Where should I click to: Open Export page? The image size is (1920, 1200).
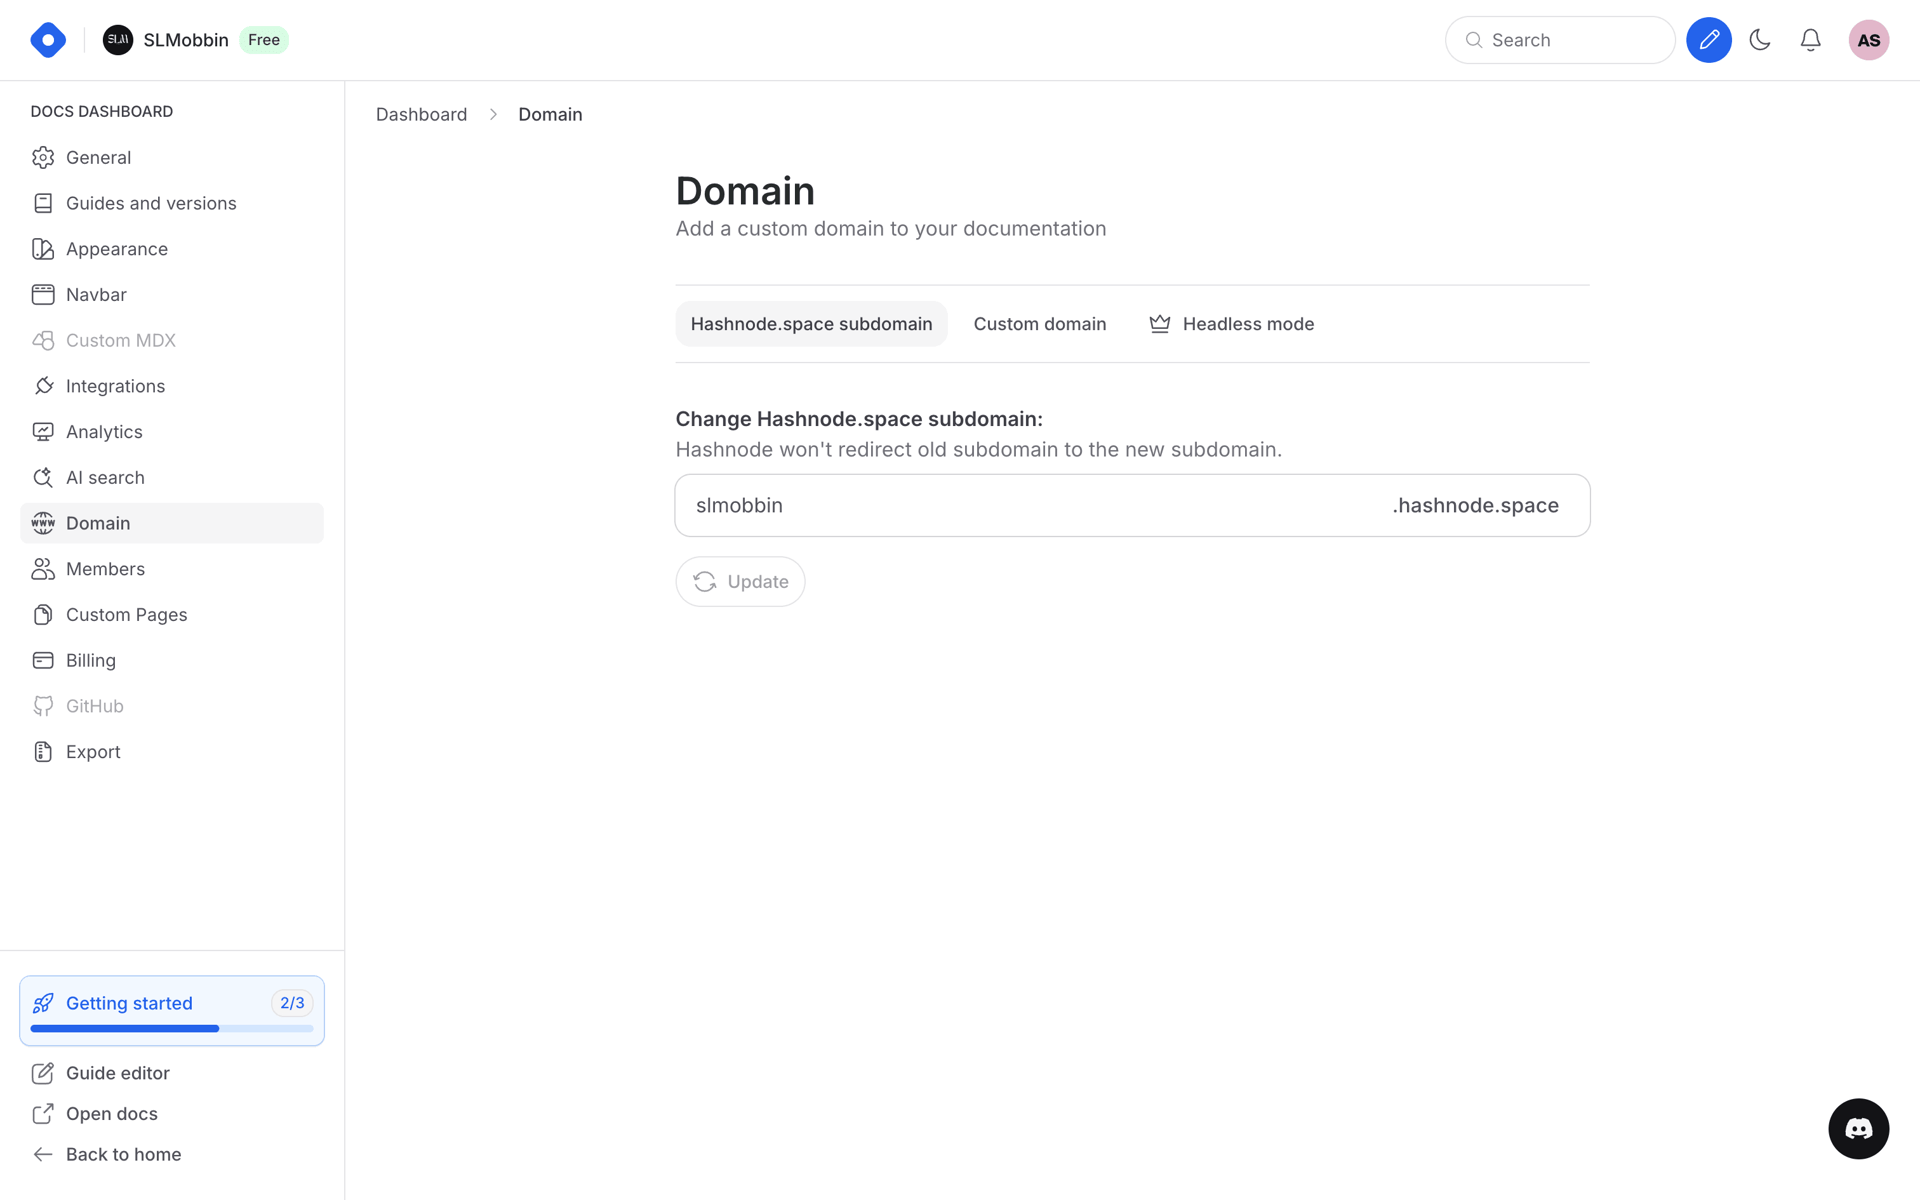(172, 752)
